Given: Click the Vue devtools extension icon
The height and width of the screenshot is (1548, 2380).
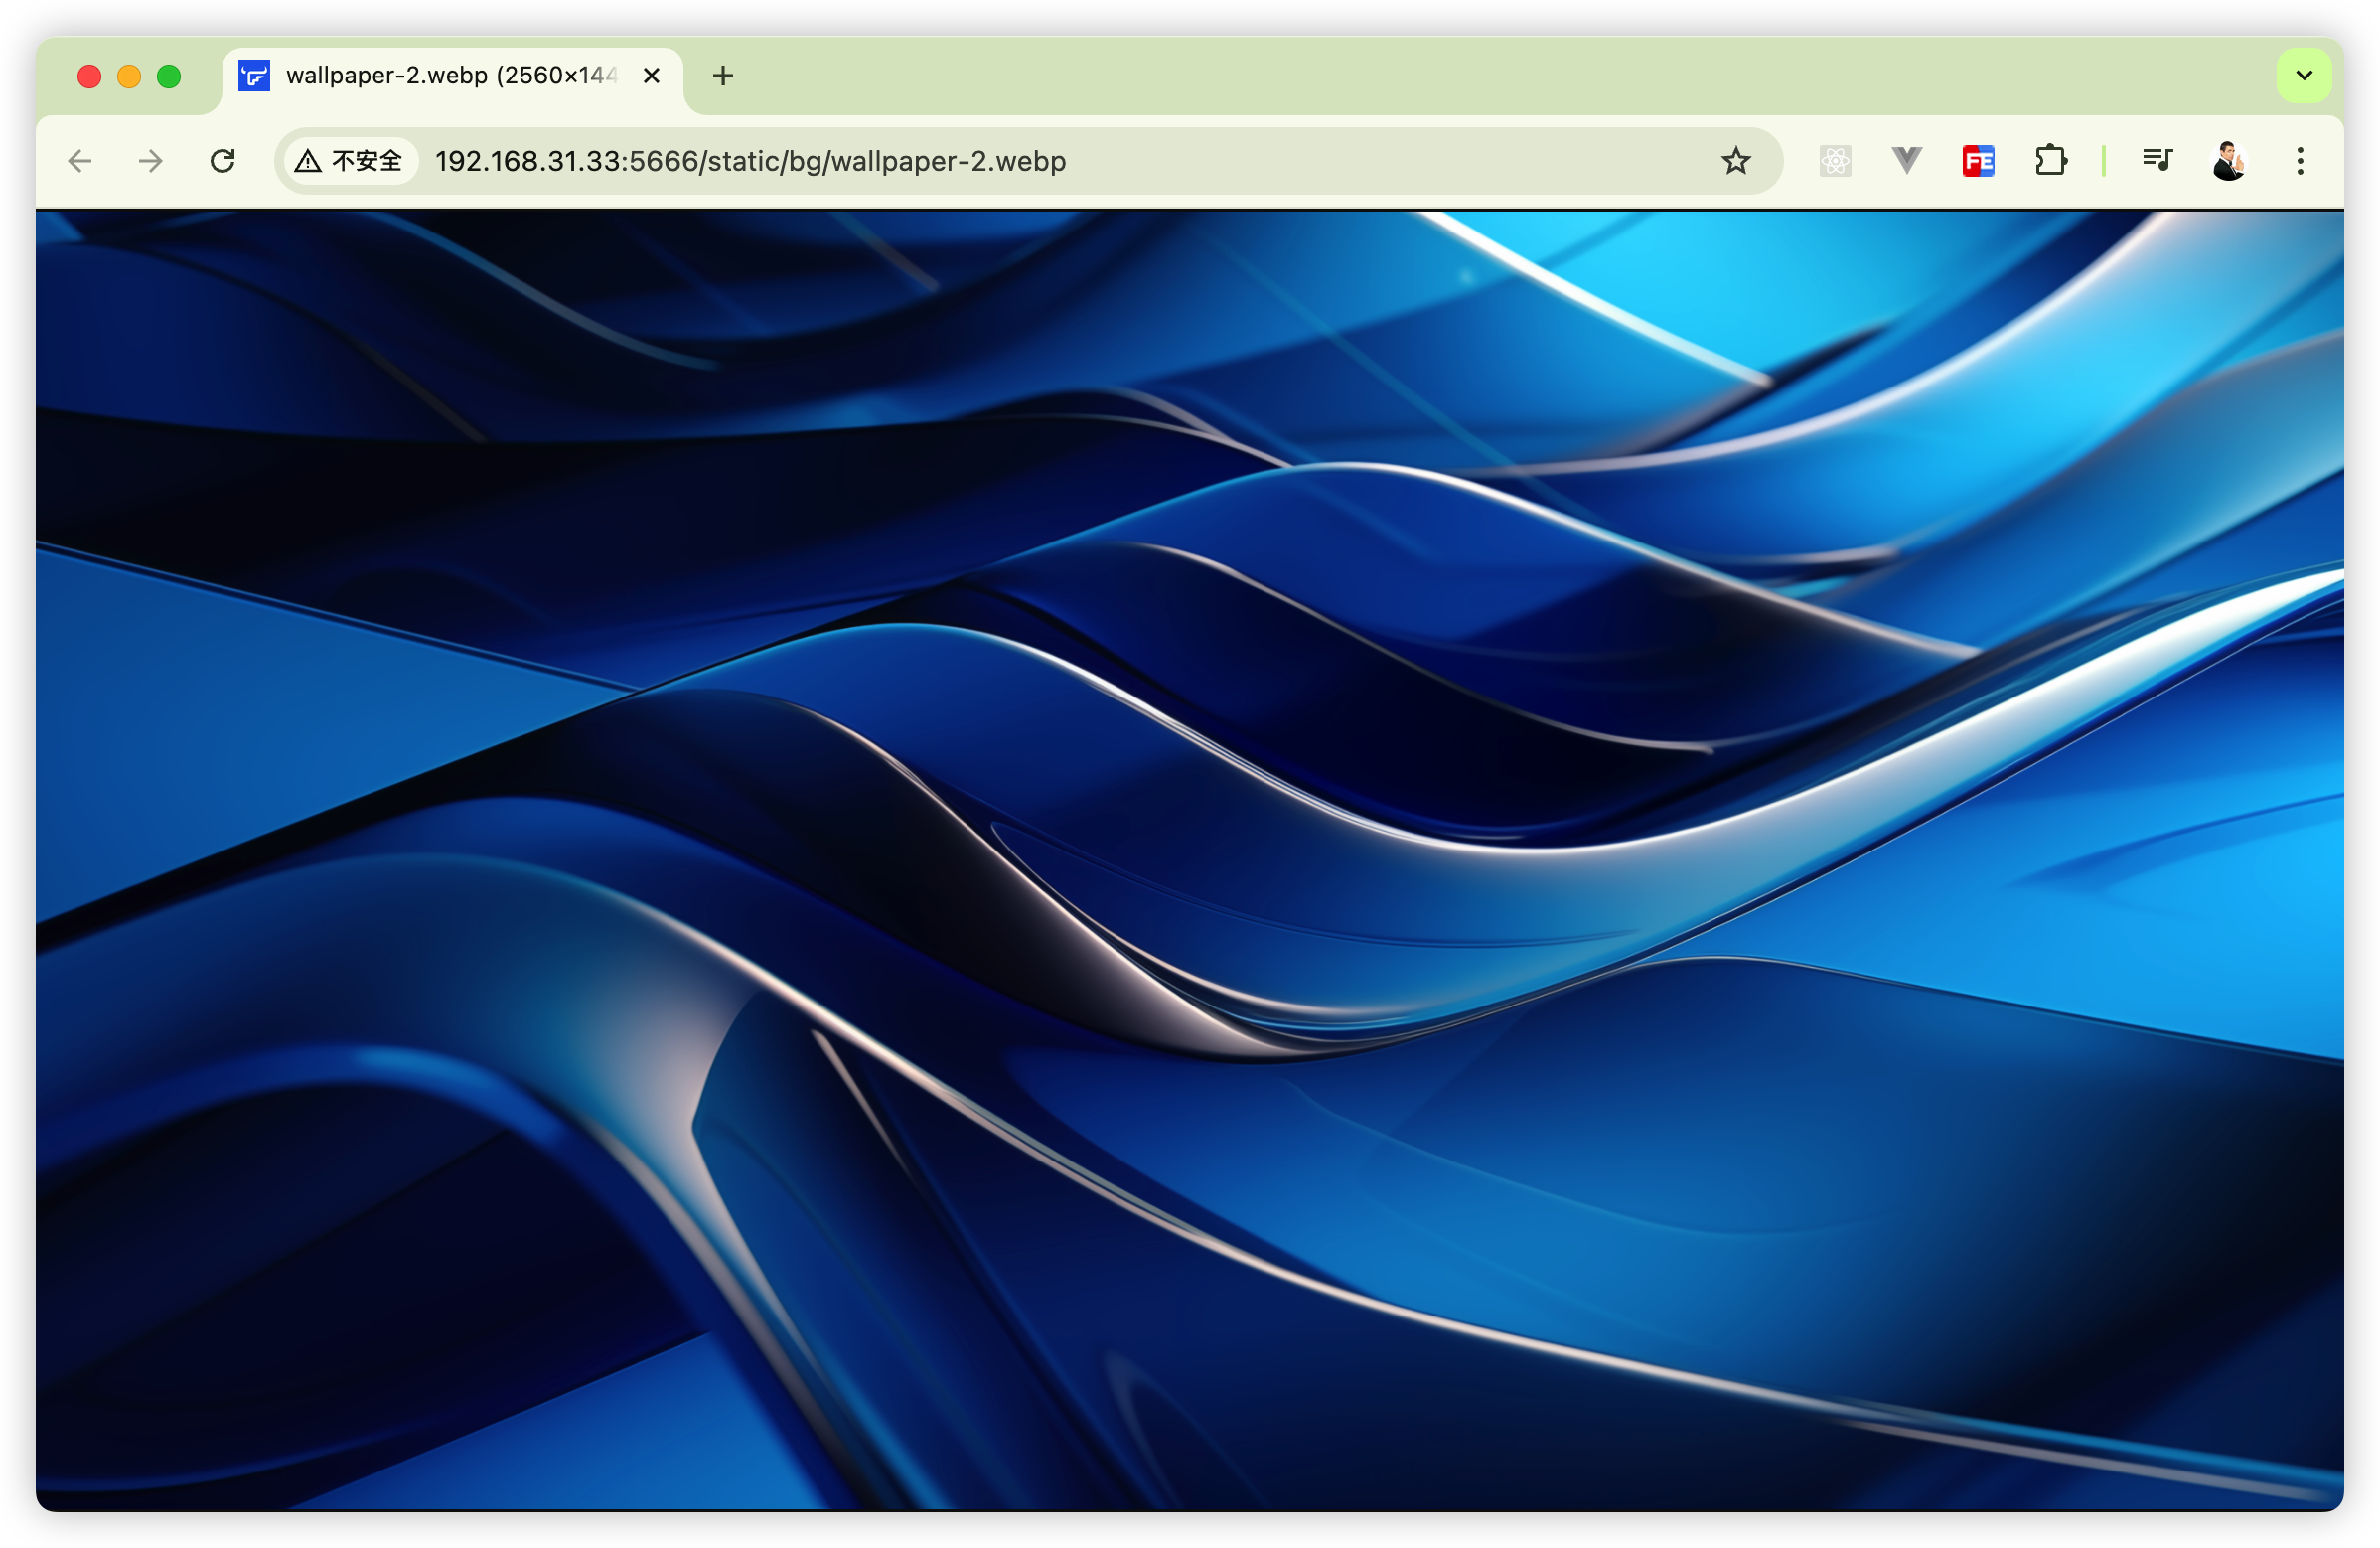Looking at the screenshot, I should [1907, 161].
